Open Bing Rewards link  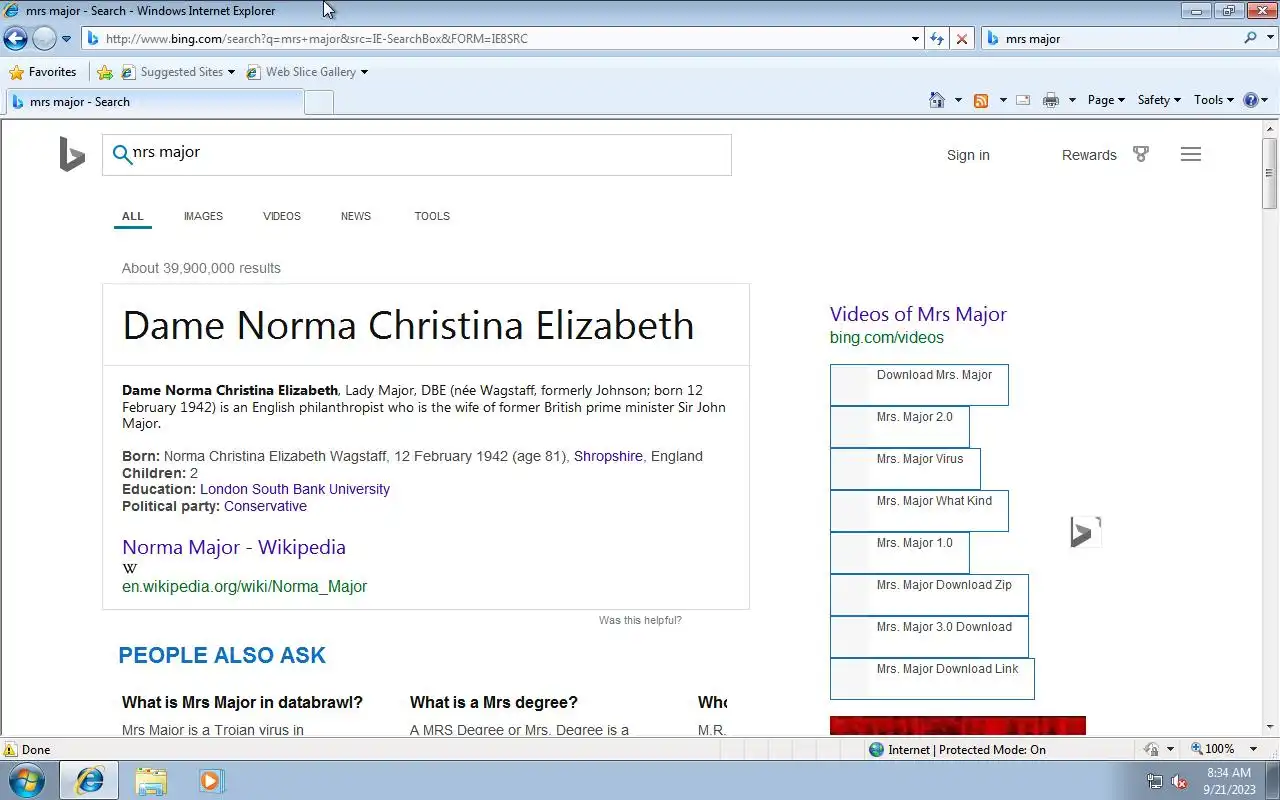pyautogui.click(x=1089, y=155)
